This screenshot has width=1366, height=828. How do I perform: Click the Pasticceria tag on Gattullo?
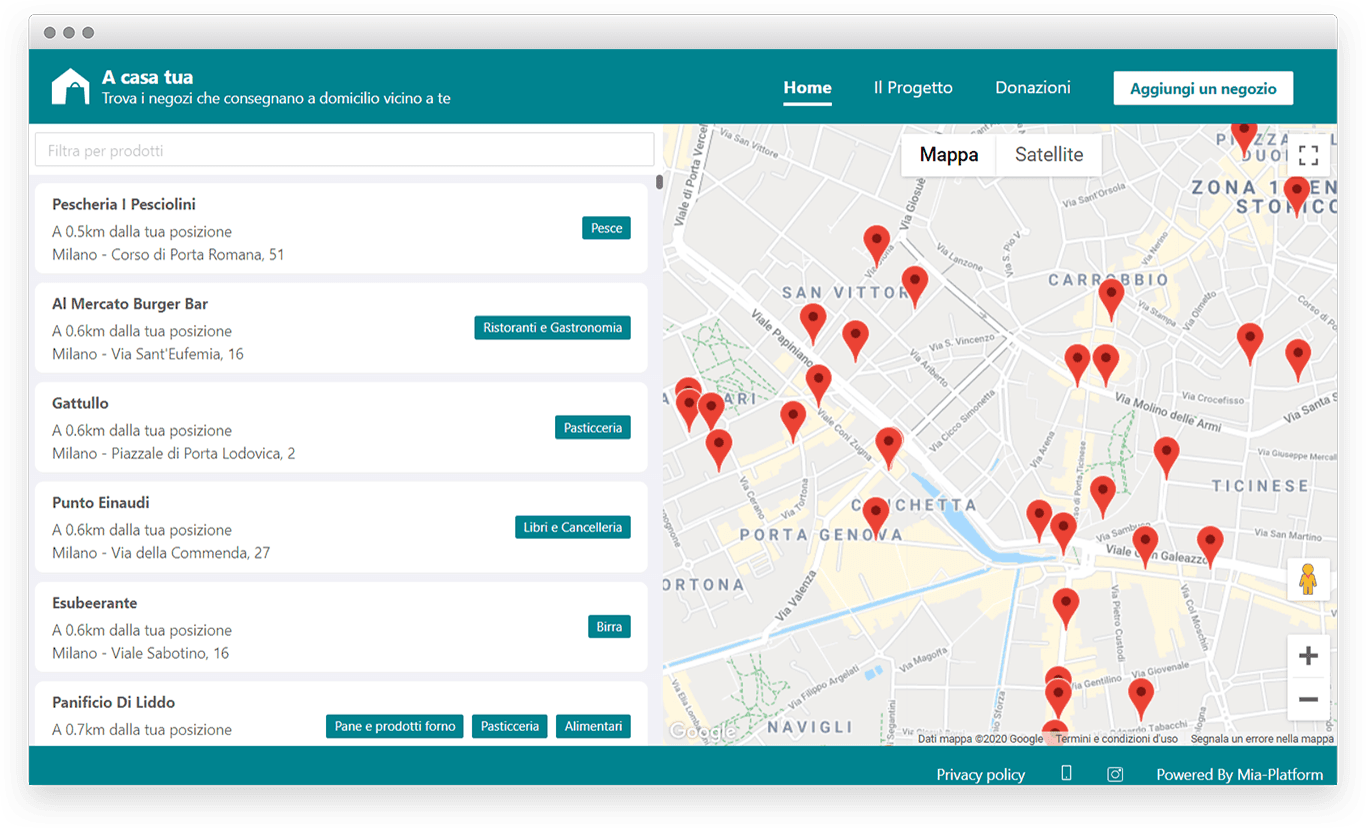point(593,428)
